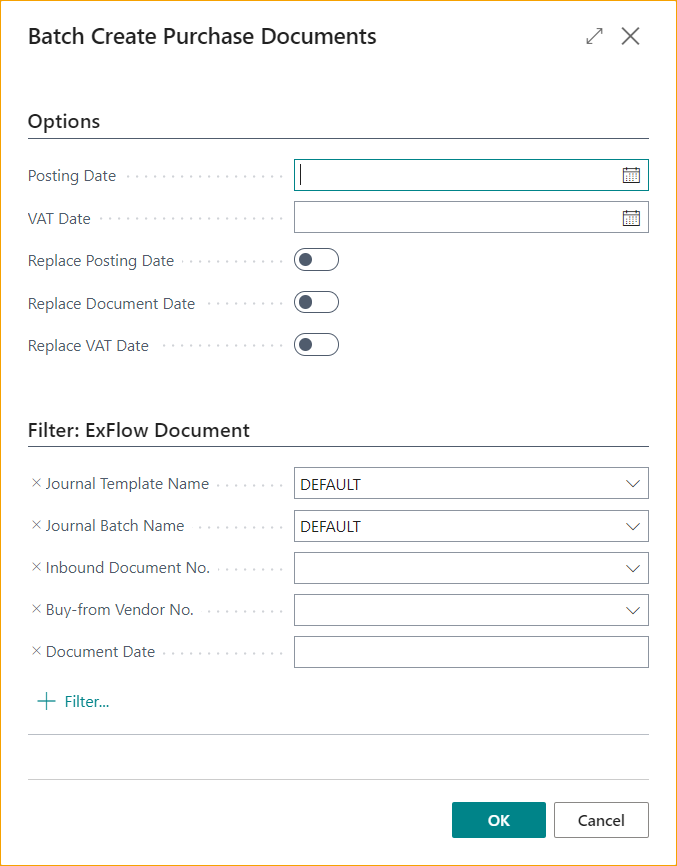Open the Journal Batch Name dropdown
This screenshot has width=677, height=866.
point(633,526)
